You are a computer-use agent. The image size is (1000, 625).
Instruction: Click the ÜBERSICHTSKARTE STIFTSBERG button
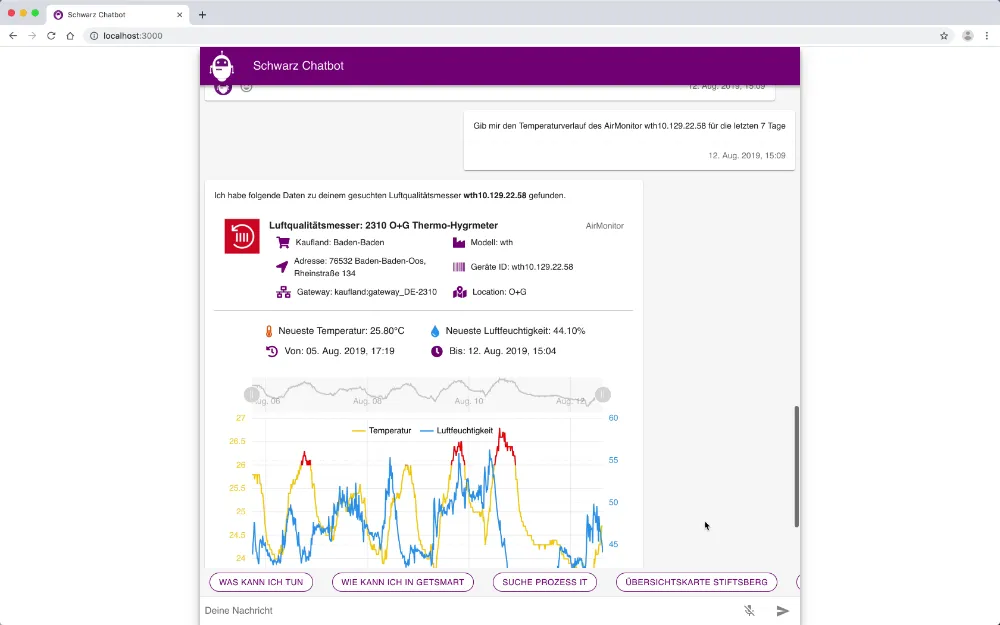point(696,582)
